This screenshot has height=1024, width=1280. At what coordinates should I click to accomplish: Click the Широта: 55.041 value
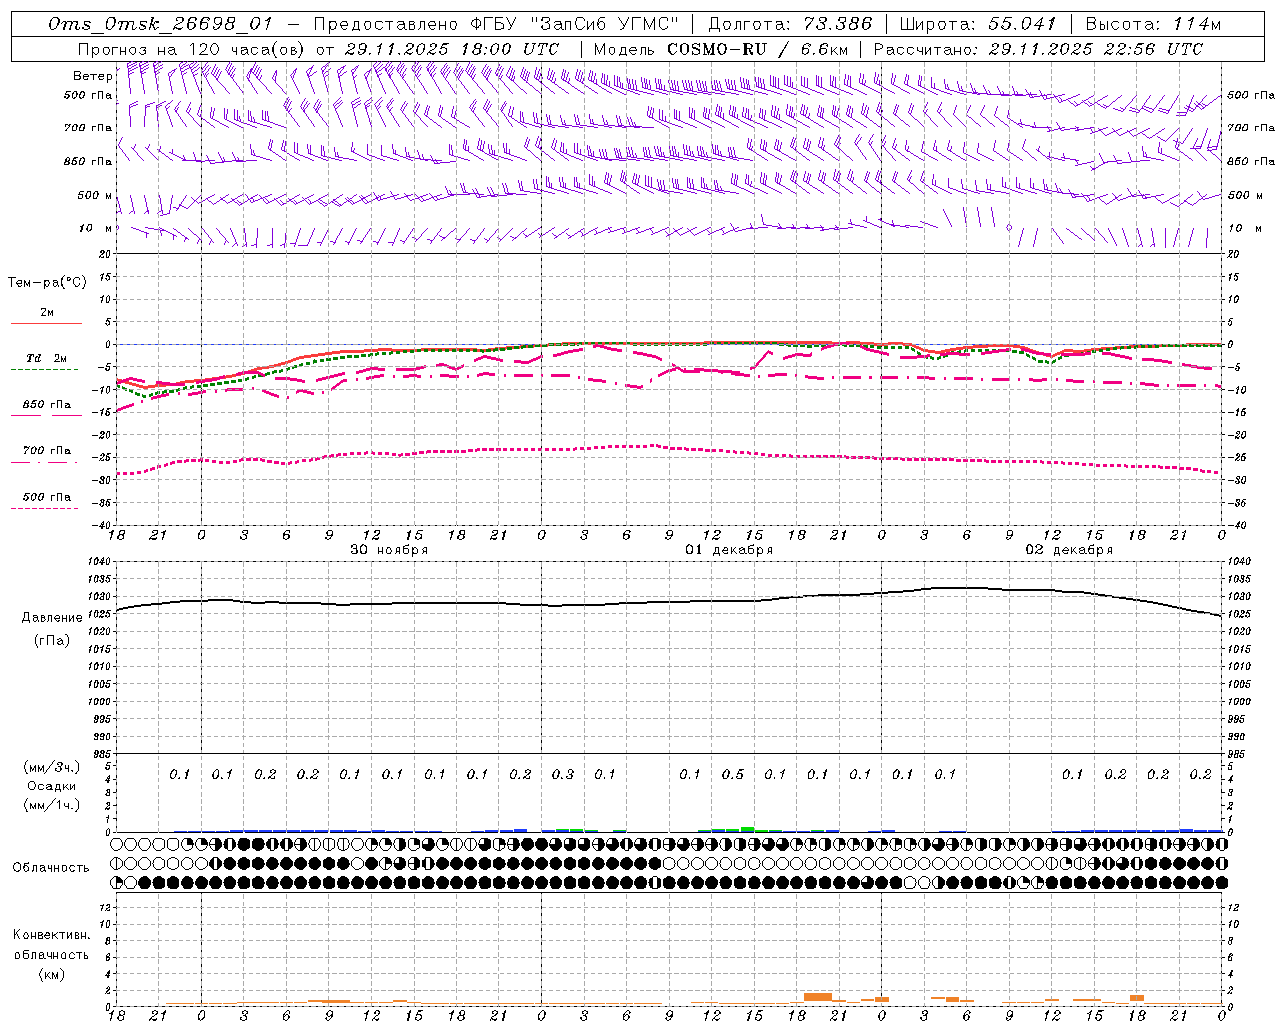978,24
